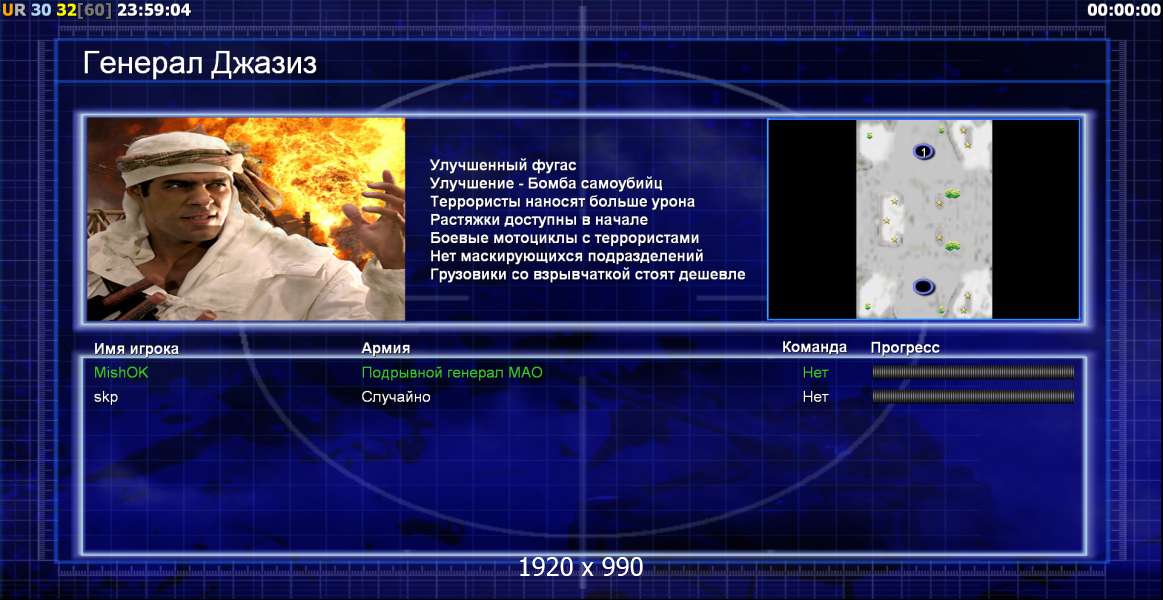Click the 'Прогресс' column header
This screenshot has height=600, width=1163.
tap(905, 348)
